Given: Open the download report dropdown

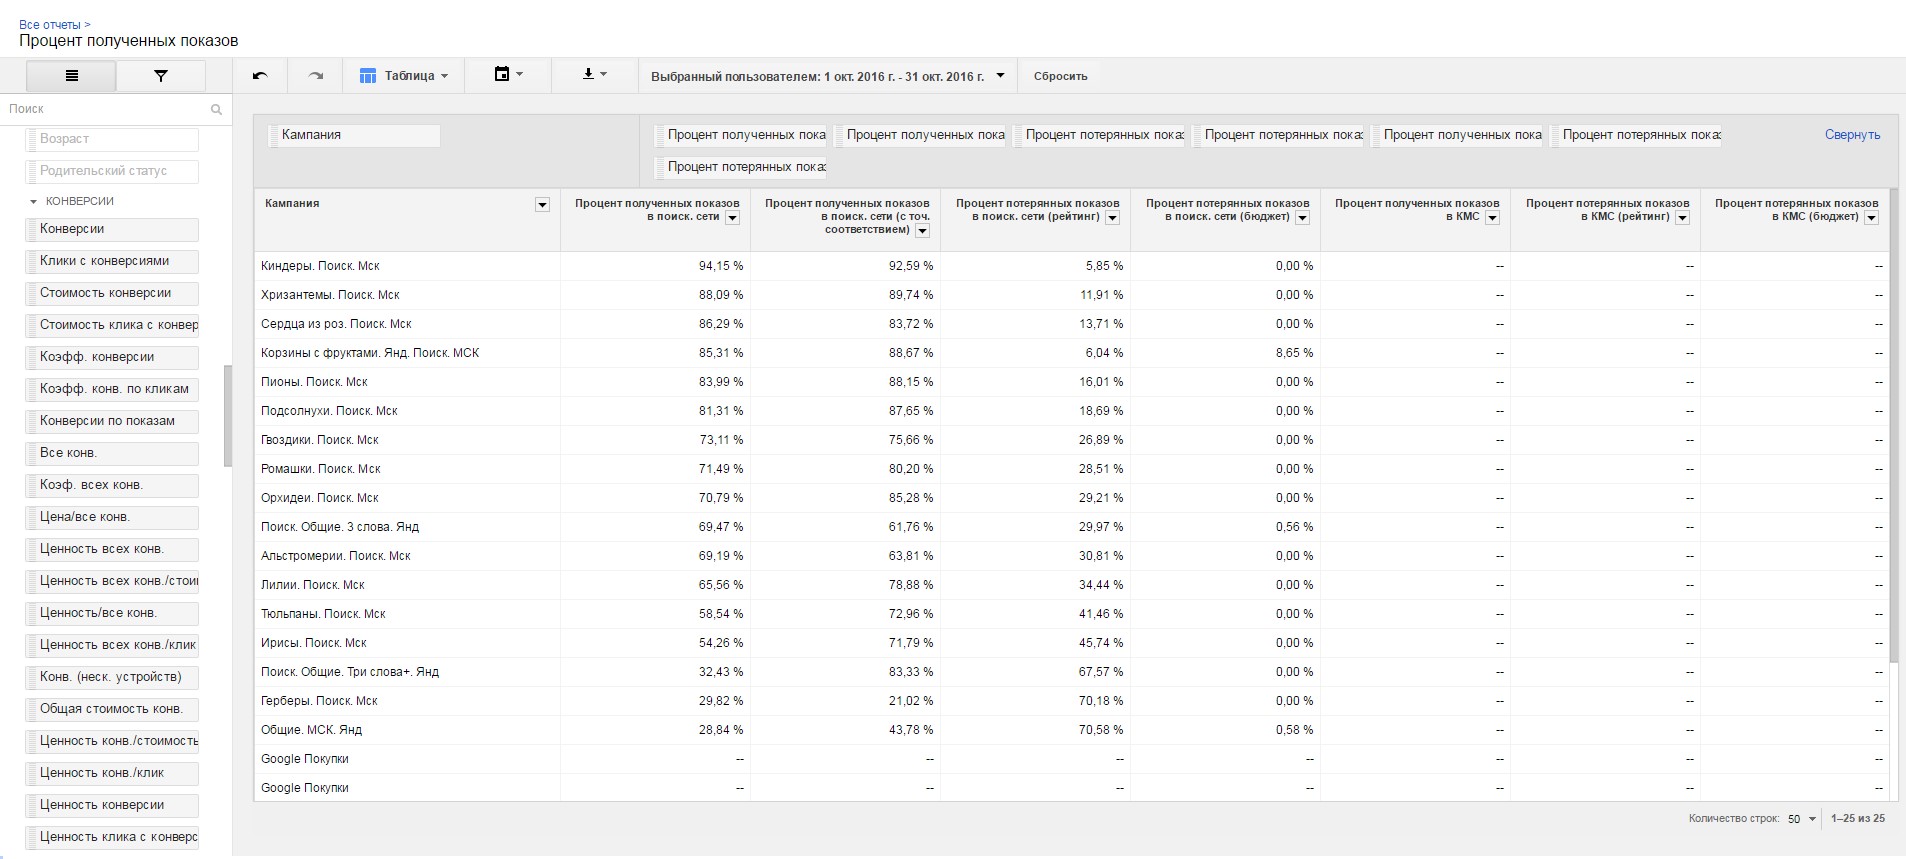Looking at the screenshot, I should [x=594, y=75].
